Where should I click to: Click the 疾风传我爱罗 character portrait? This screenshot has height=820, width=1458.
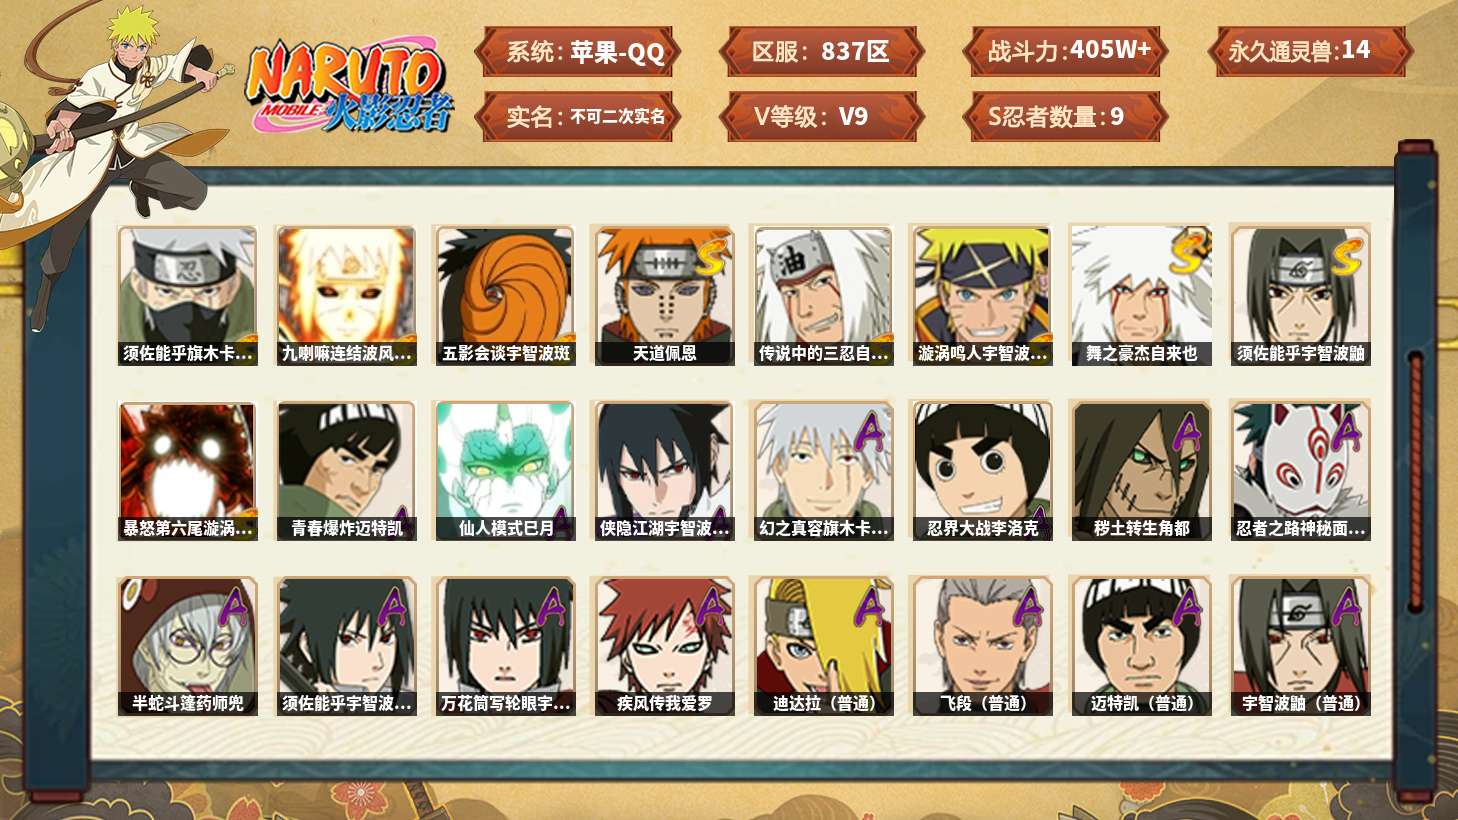click(664, 646)
